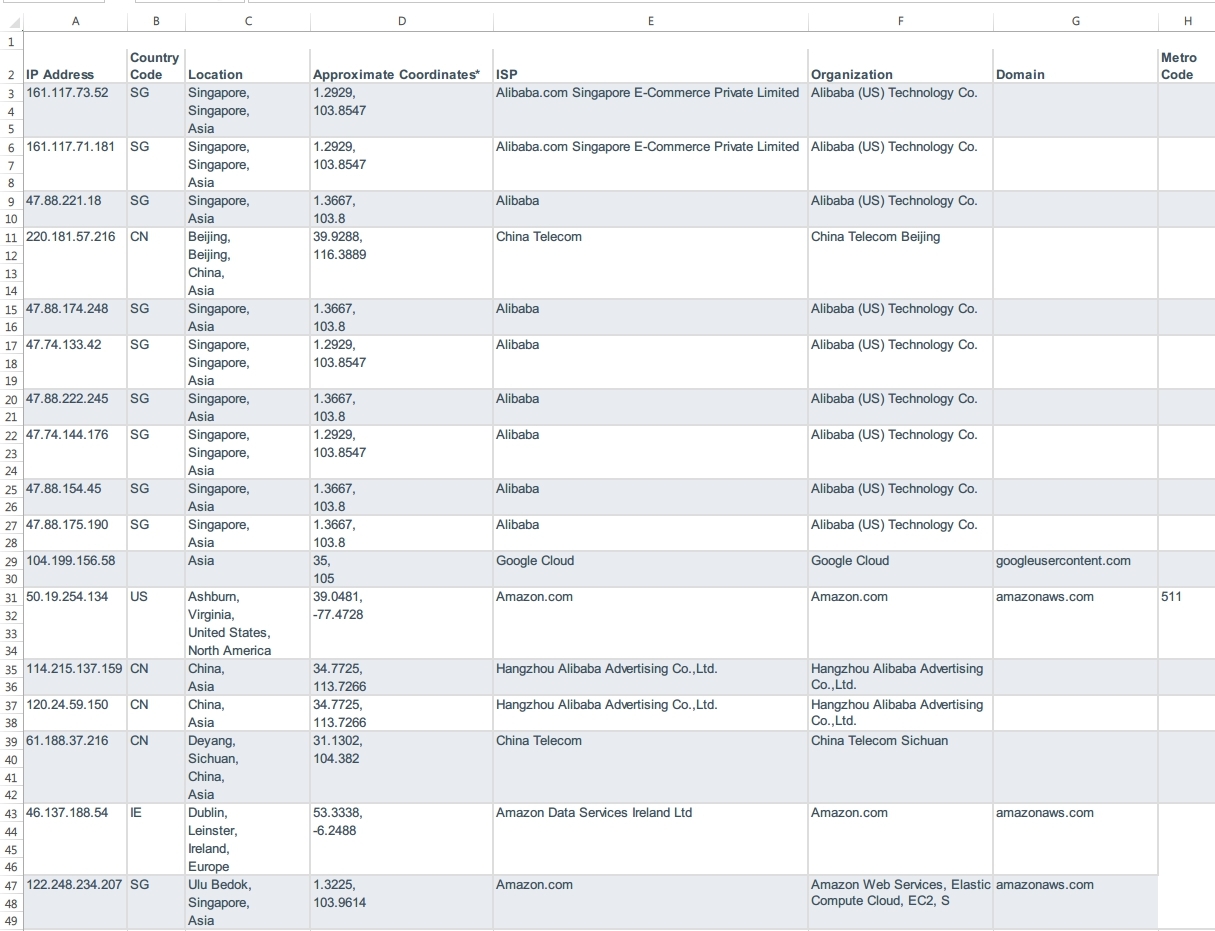Select the cell with IP 47.88.222.245
1215x931 pixels.
point(75,407)
